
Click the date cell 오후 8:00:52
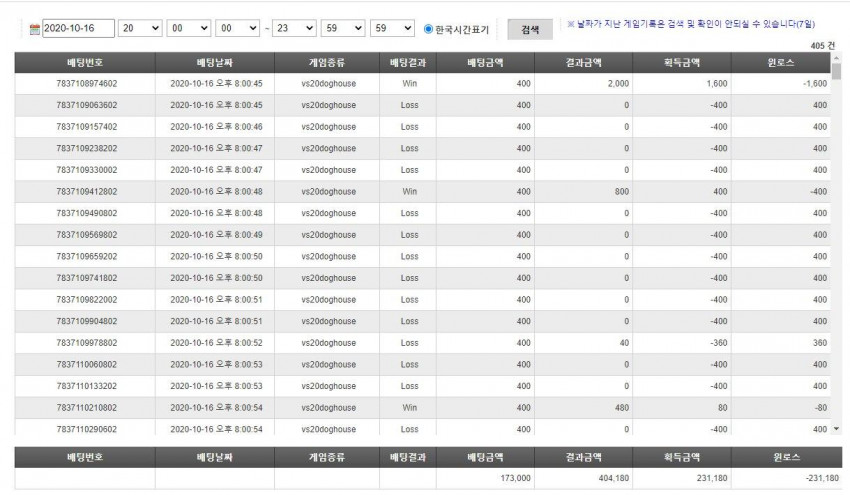pos(216,343)
